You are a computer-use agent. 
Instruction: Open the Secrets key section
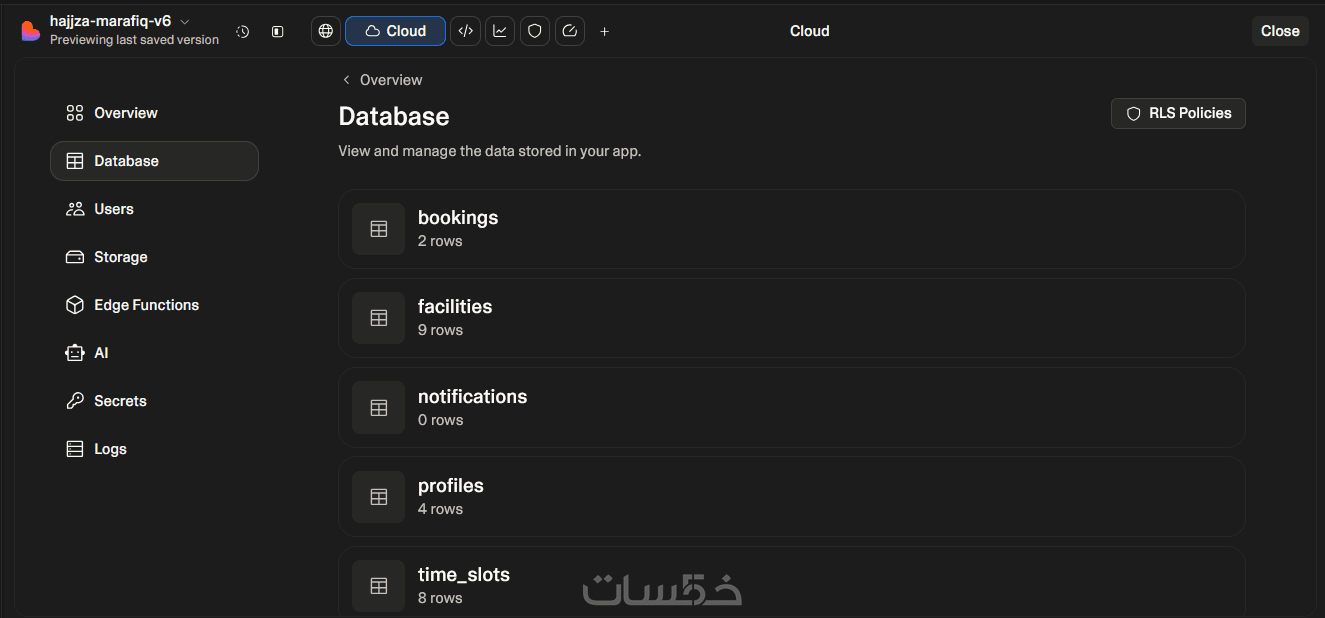(x=120, y=401)
